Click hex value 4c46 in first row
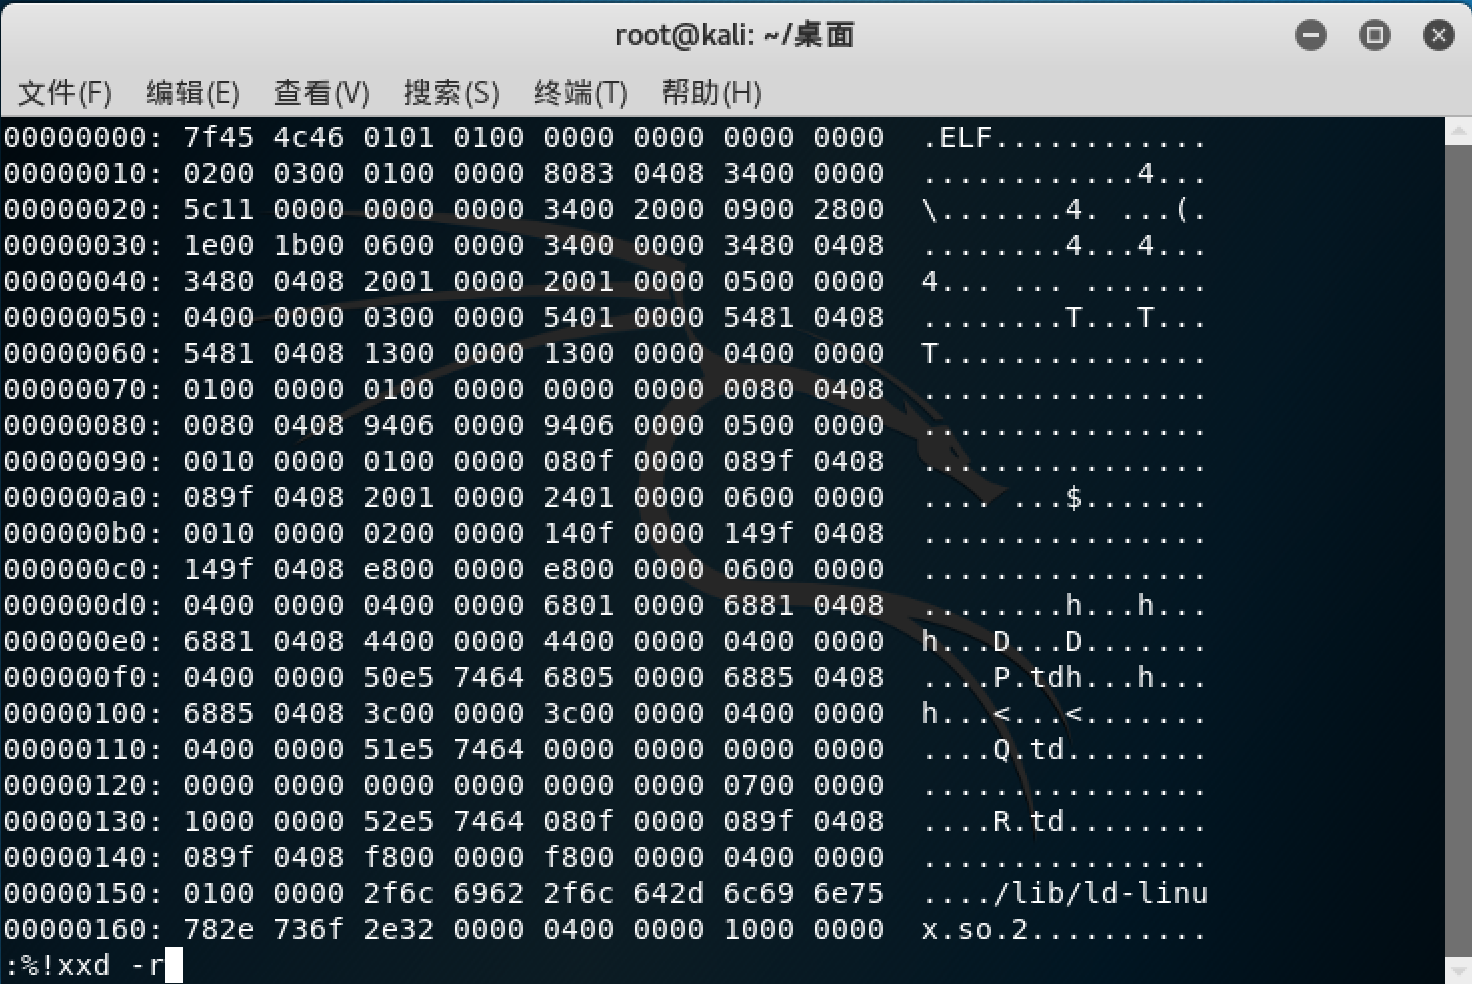This screenshot has width=1472, height=984. coord(309,137)
